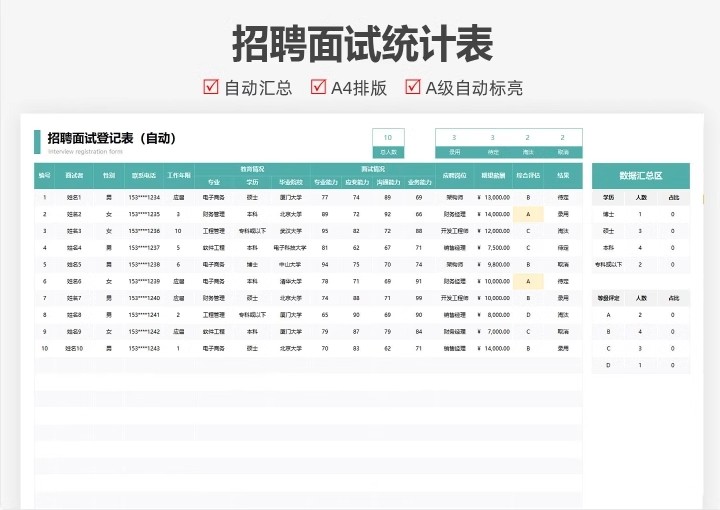Select the D rating in 姓名8 row
This screenshot has width=720, height=510.
point(528,315)
